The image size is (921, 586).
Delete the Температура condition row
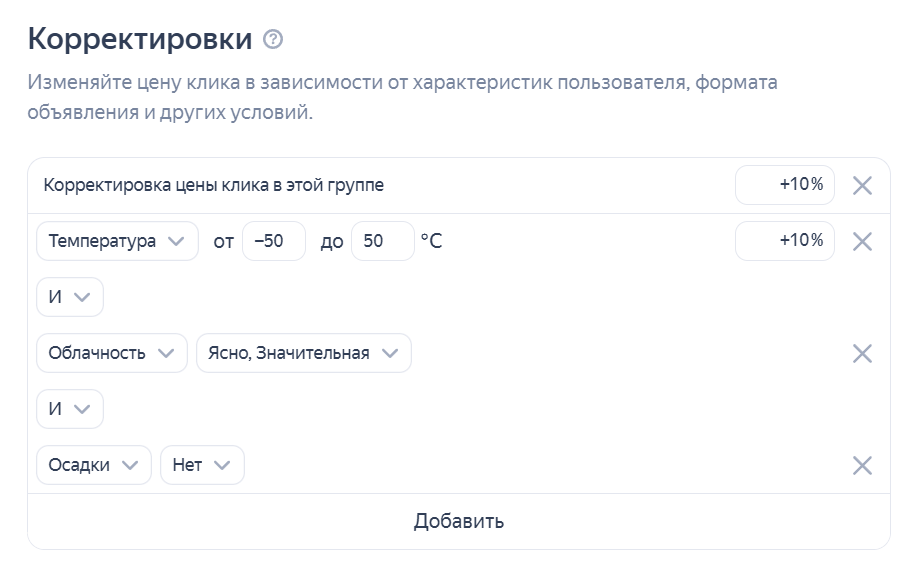point(862,241)
